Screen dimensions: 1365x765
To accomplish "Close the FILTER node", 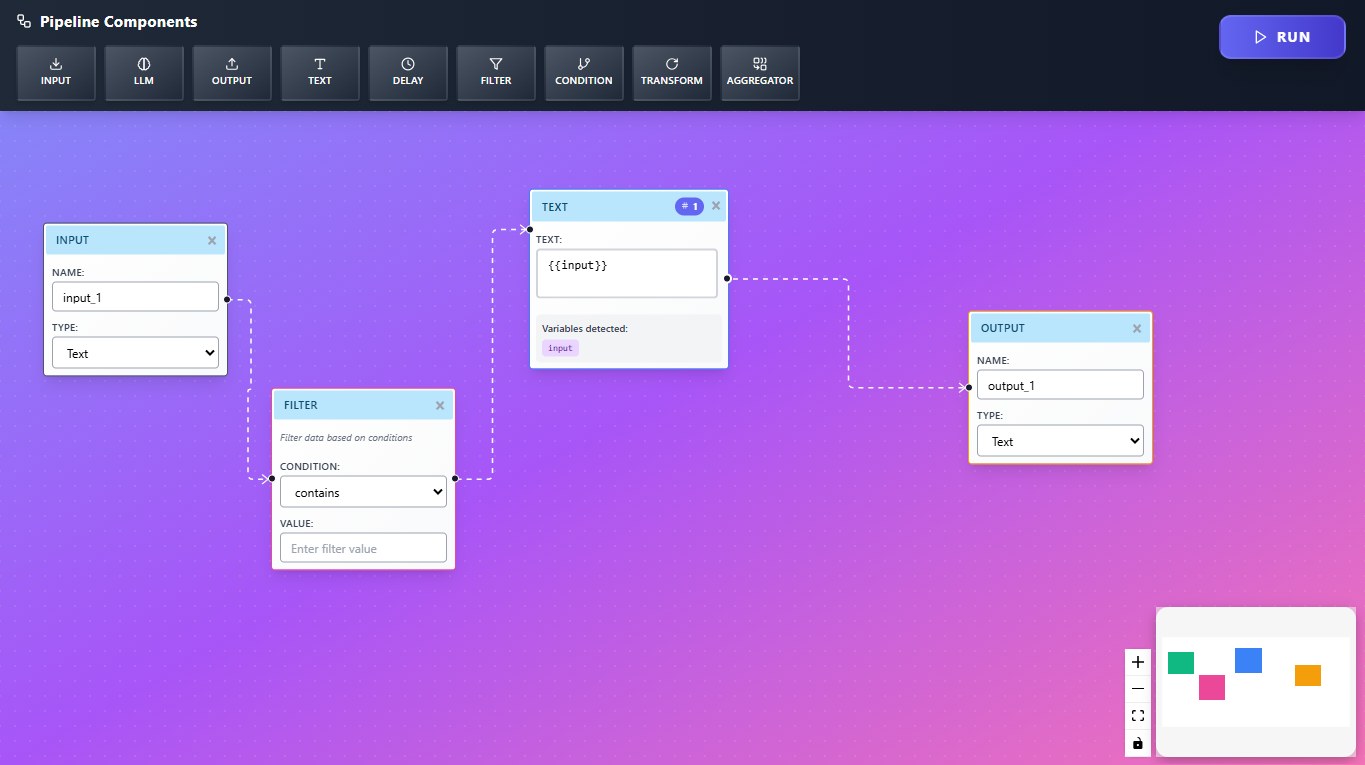I will [440, 405].
